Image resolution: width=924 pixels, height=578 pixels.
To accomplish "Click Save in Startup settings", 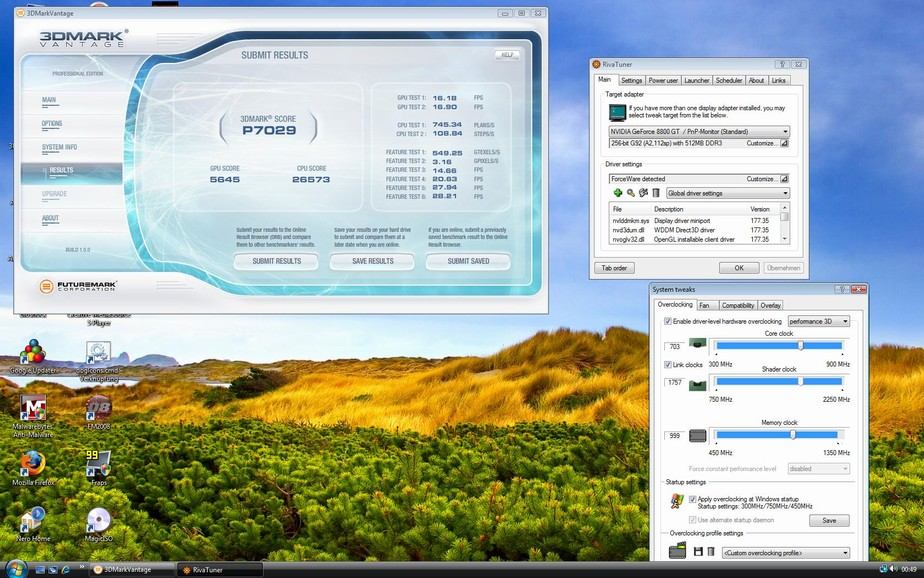I will [829, 520].
